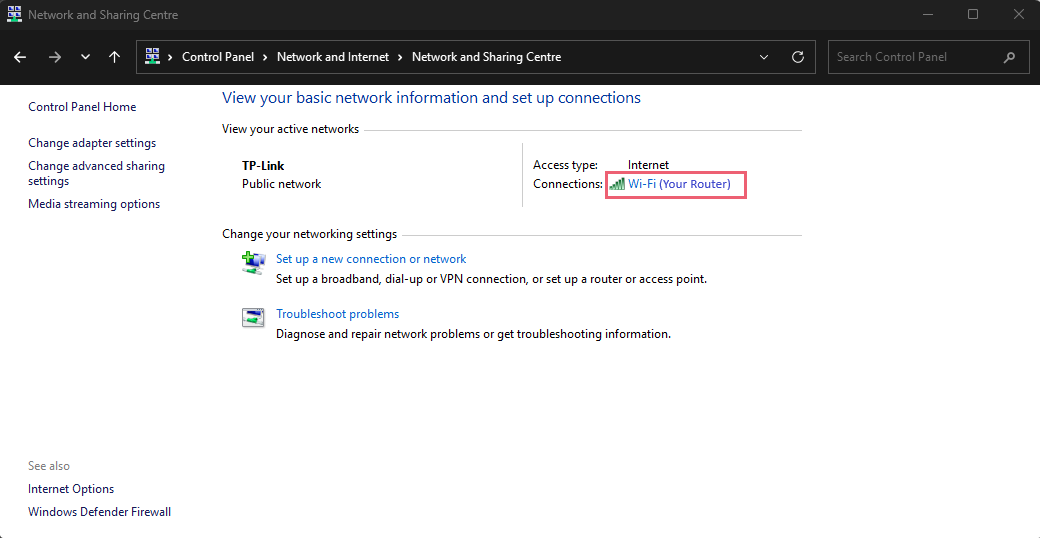Image resolution: width=1040 pixels, height=538 pixels.
Task: Click the Control Panel icon in address bar
Action: click(x=153, y=56)
